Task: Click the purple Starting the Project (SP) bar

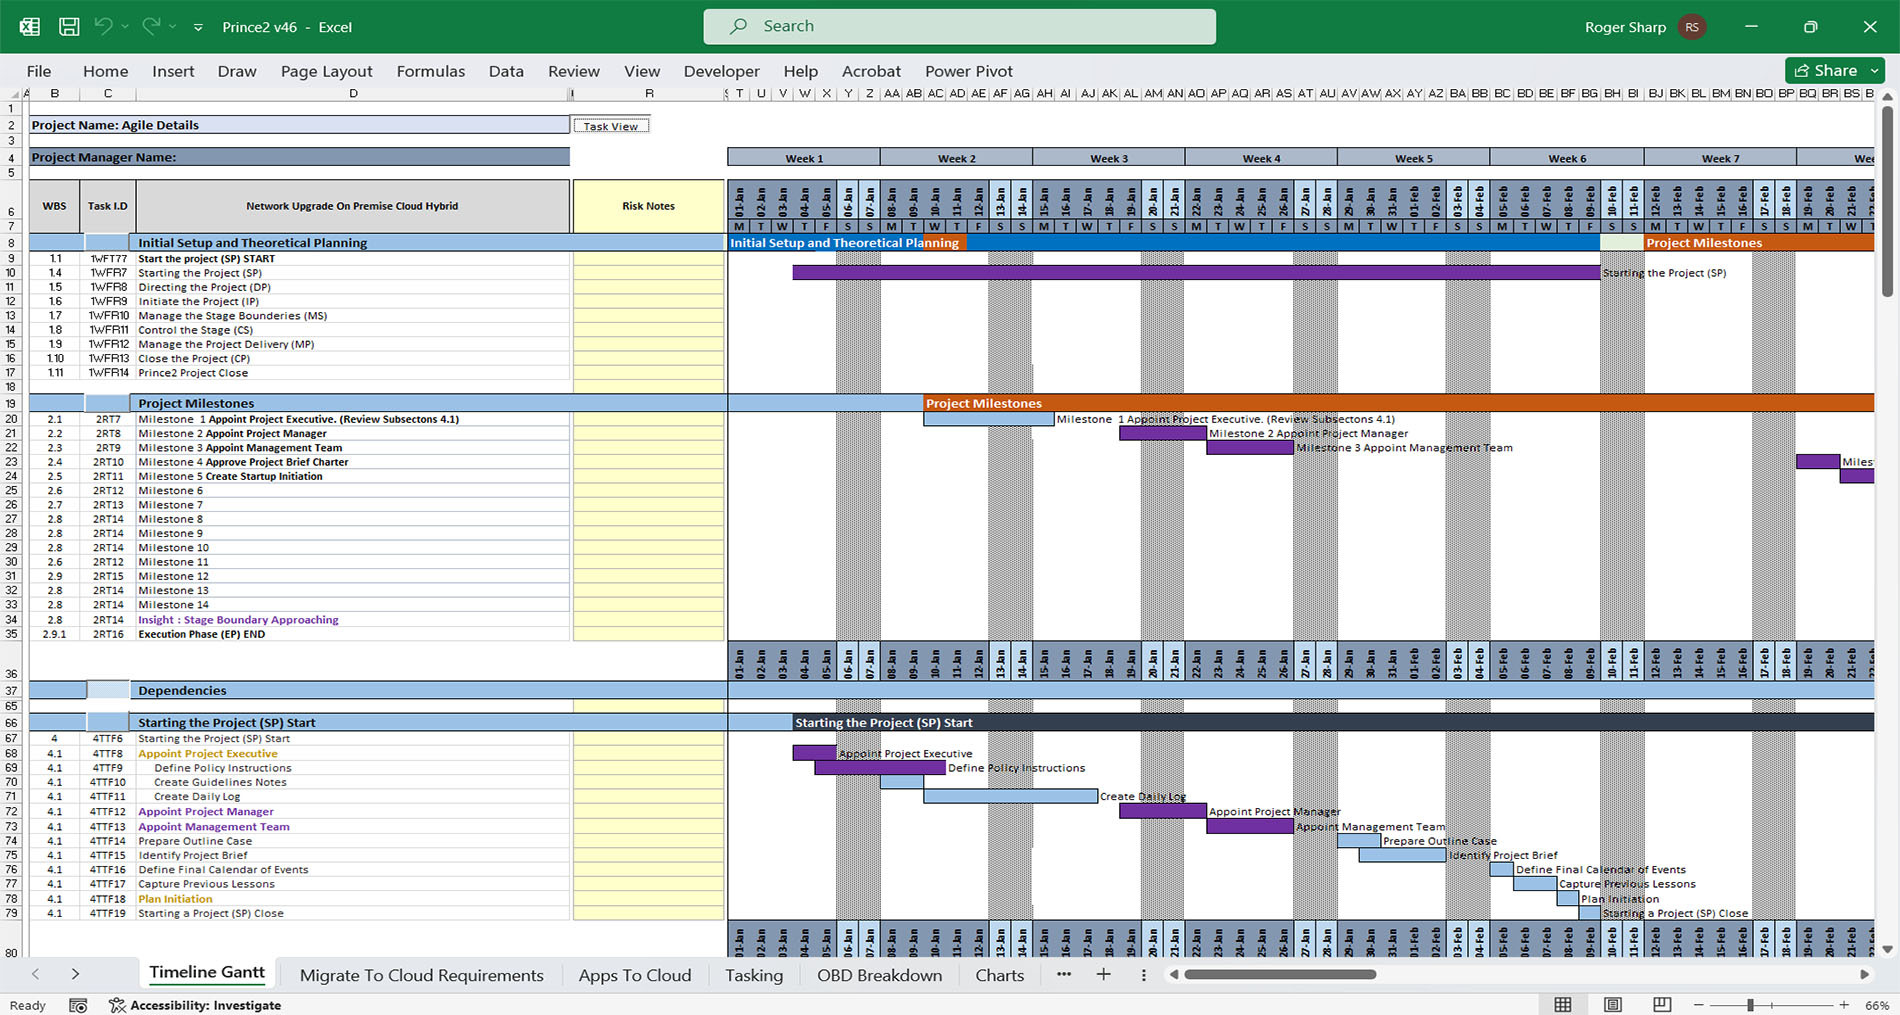Action: click(x=1196, y=272)
